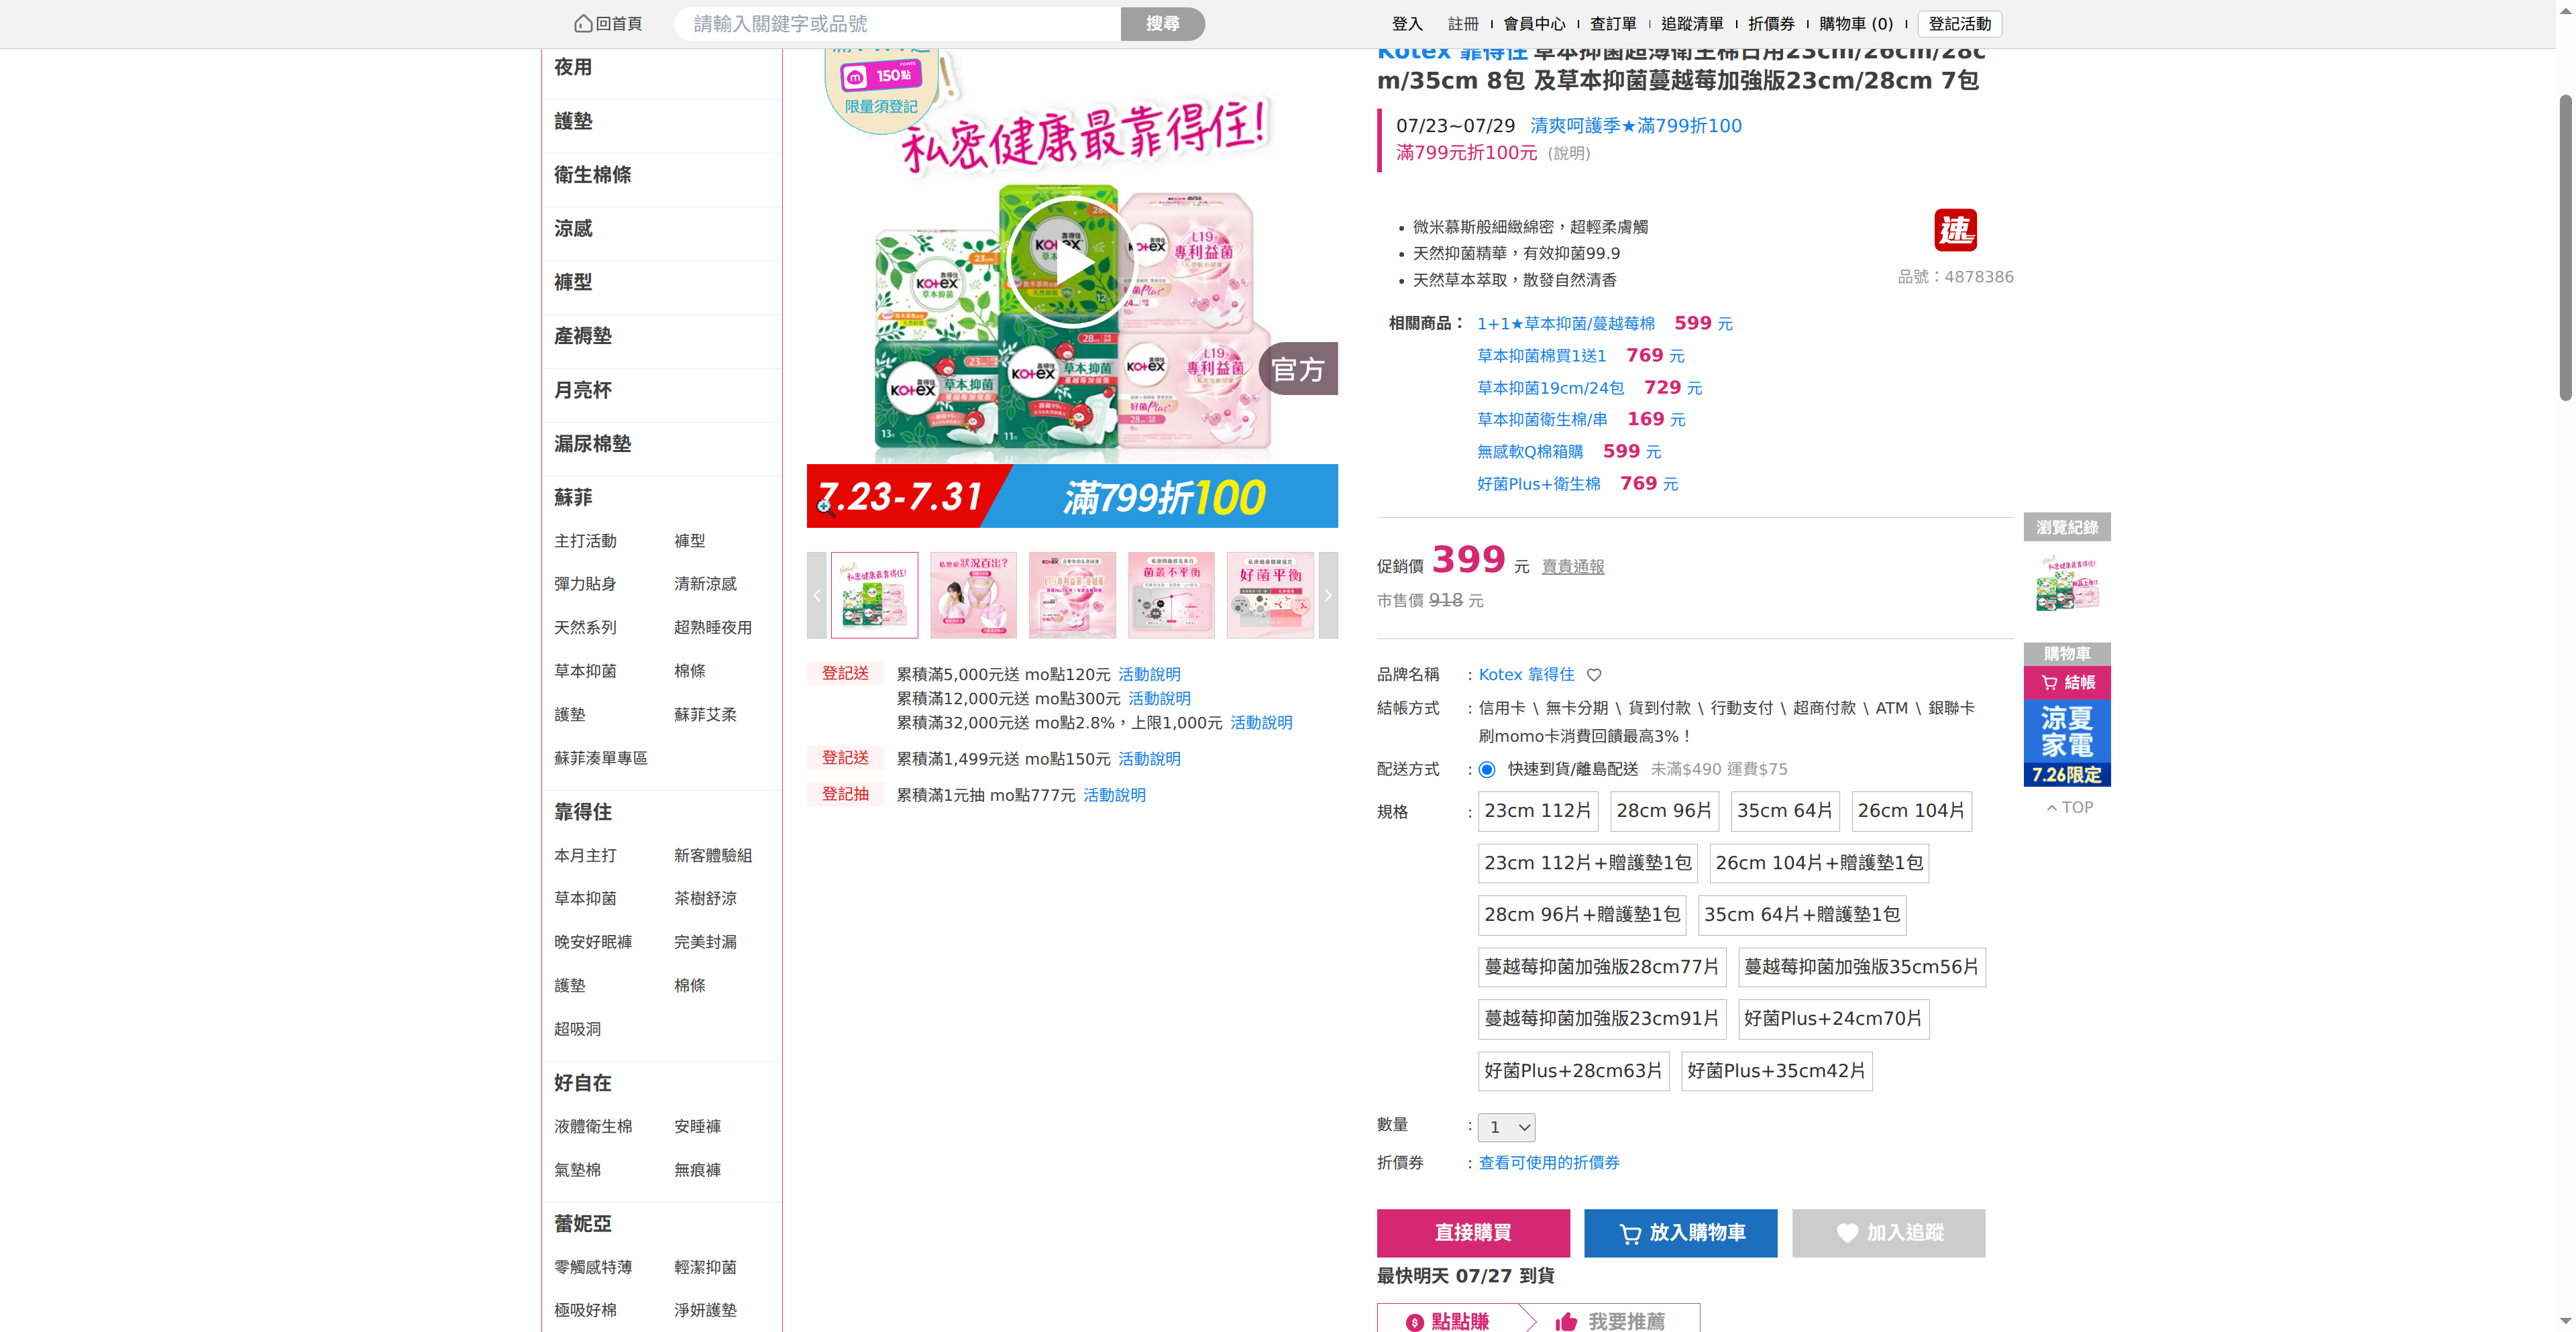This screenshot has width=2576, height=1332.
Task: Open the browsing history product thumbnail
Action: click(x=2067, y=583)
